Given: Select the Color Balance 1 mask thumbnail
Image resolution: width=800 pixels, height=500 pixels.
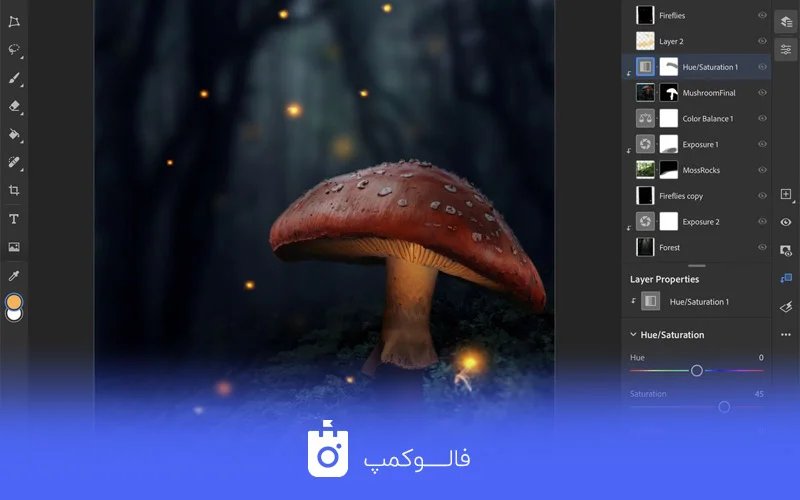Looking at the screenshot, I should tap(668, 118).
